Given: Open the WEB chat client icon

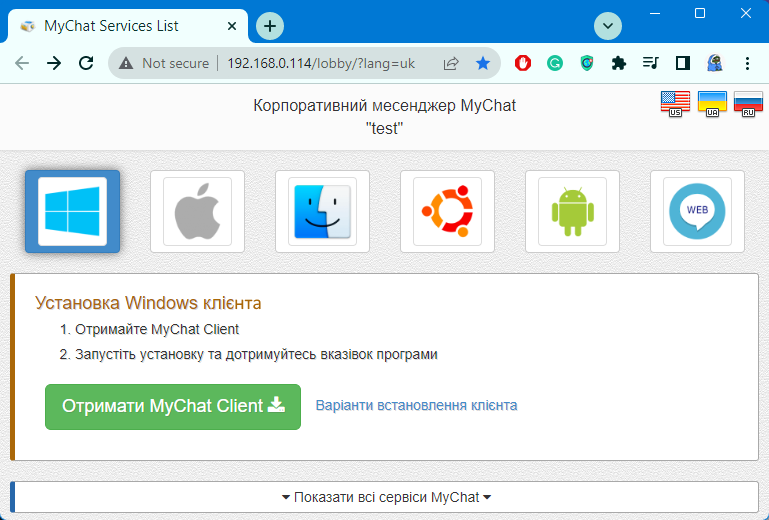Looking at the screenshot, I should tap(697, 211).
